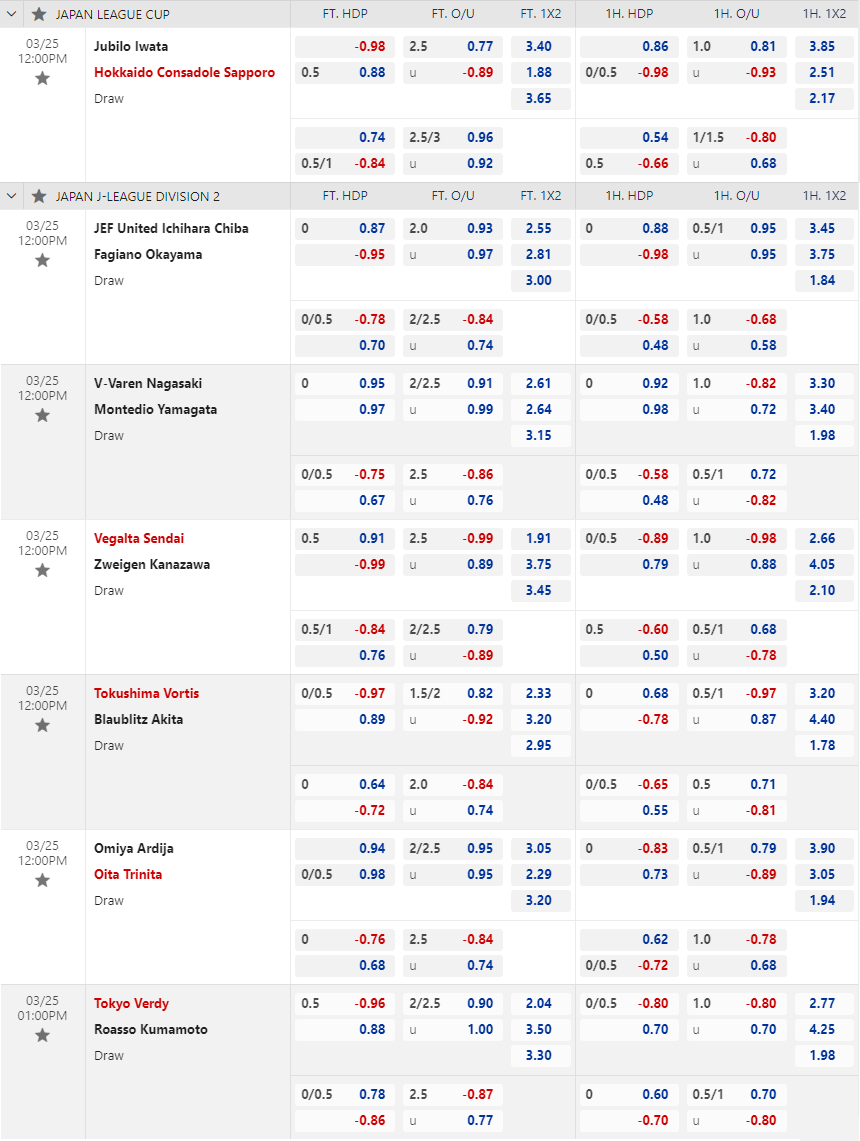Select Tokyo Verdy match FT draw 3.30
Image resolution: width=860 pixels, height=1141 pixels.
pyautogui.click(x=541, y=1055)
